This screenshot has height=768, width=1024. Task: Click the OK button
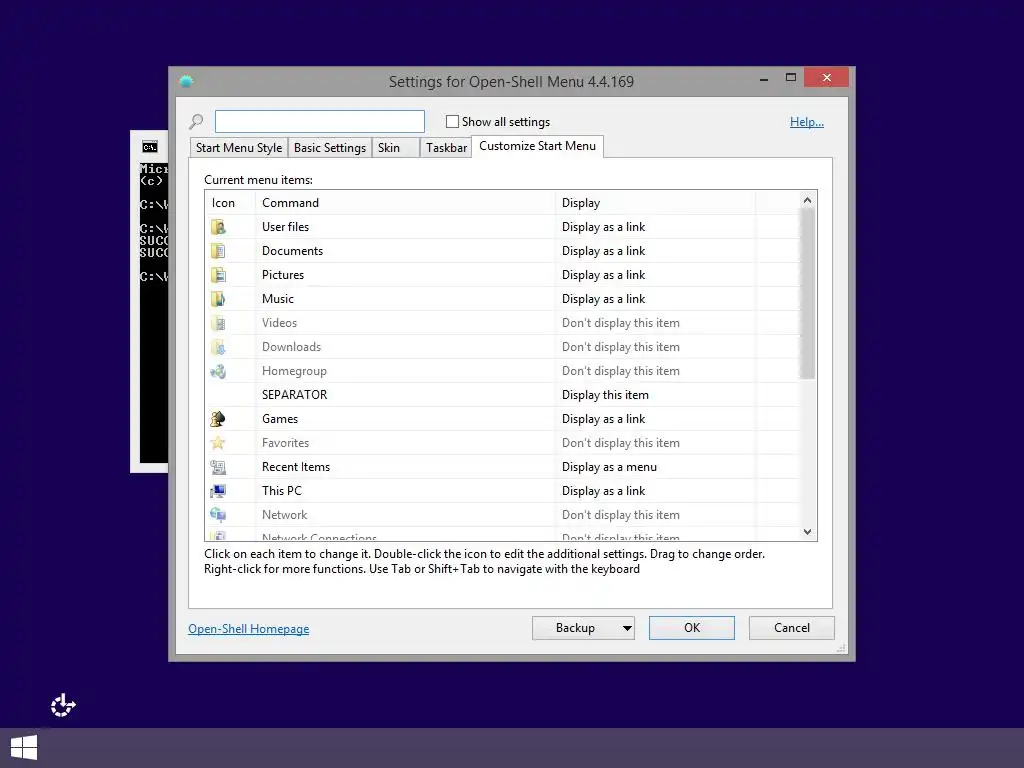[x=692, y=628]
